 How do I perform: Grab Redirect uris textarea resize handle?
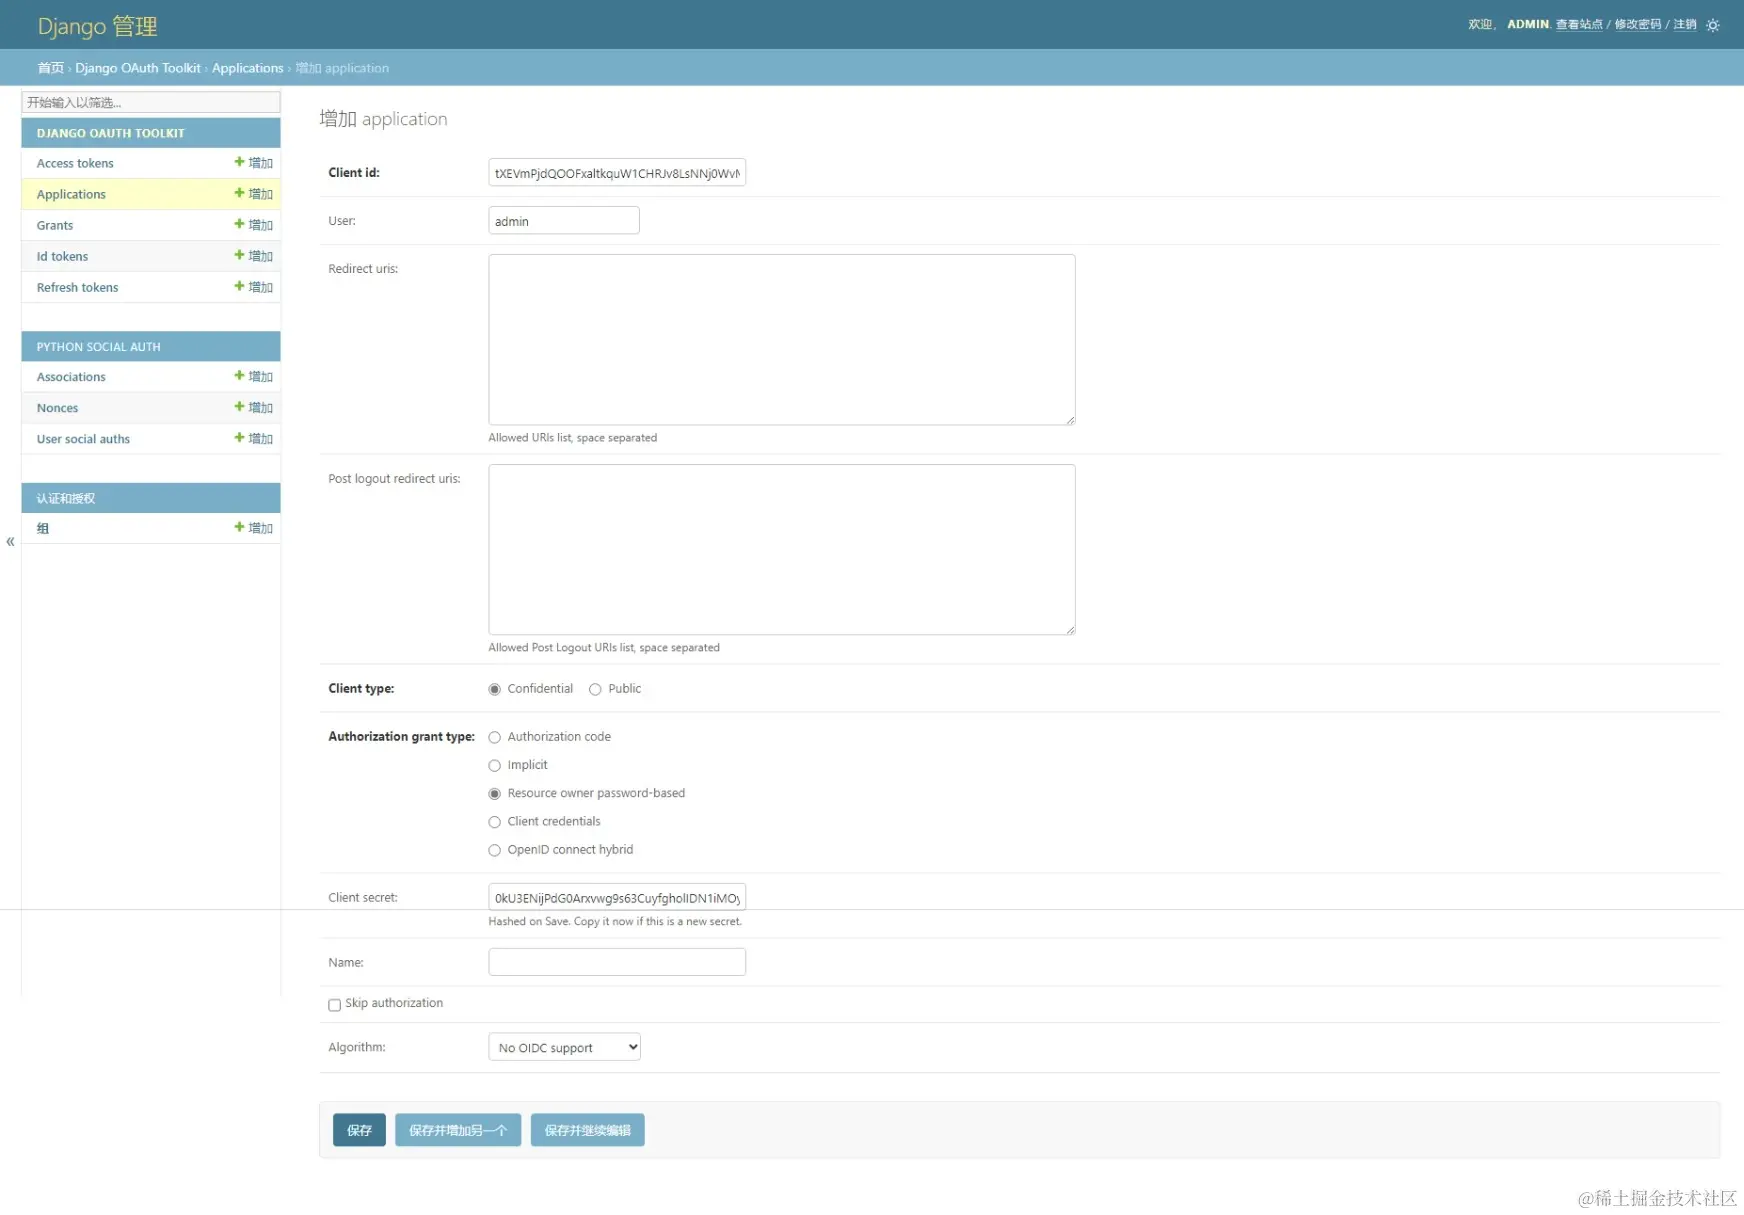[1070, 420]
